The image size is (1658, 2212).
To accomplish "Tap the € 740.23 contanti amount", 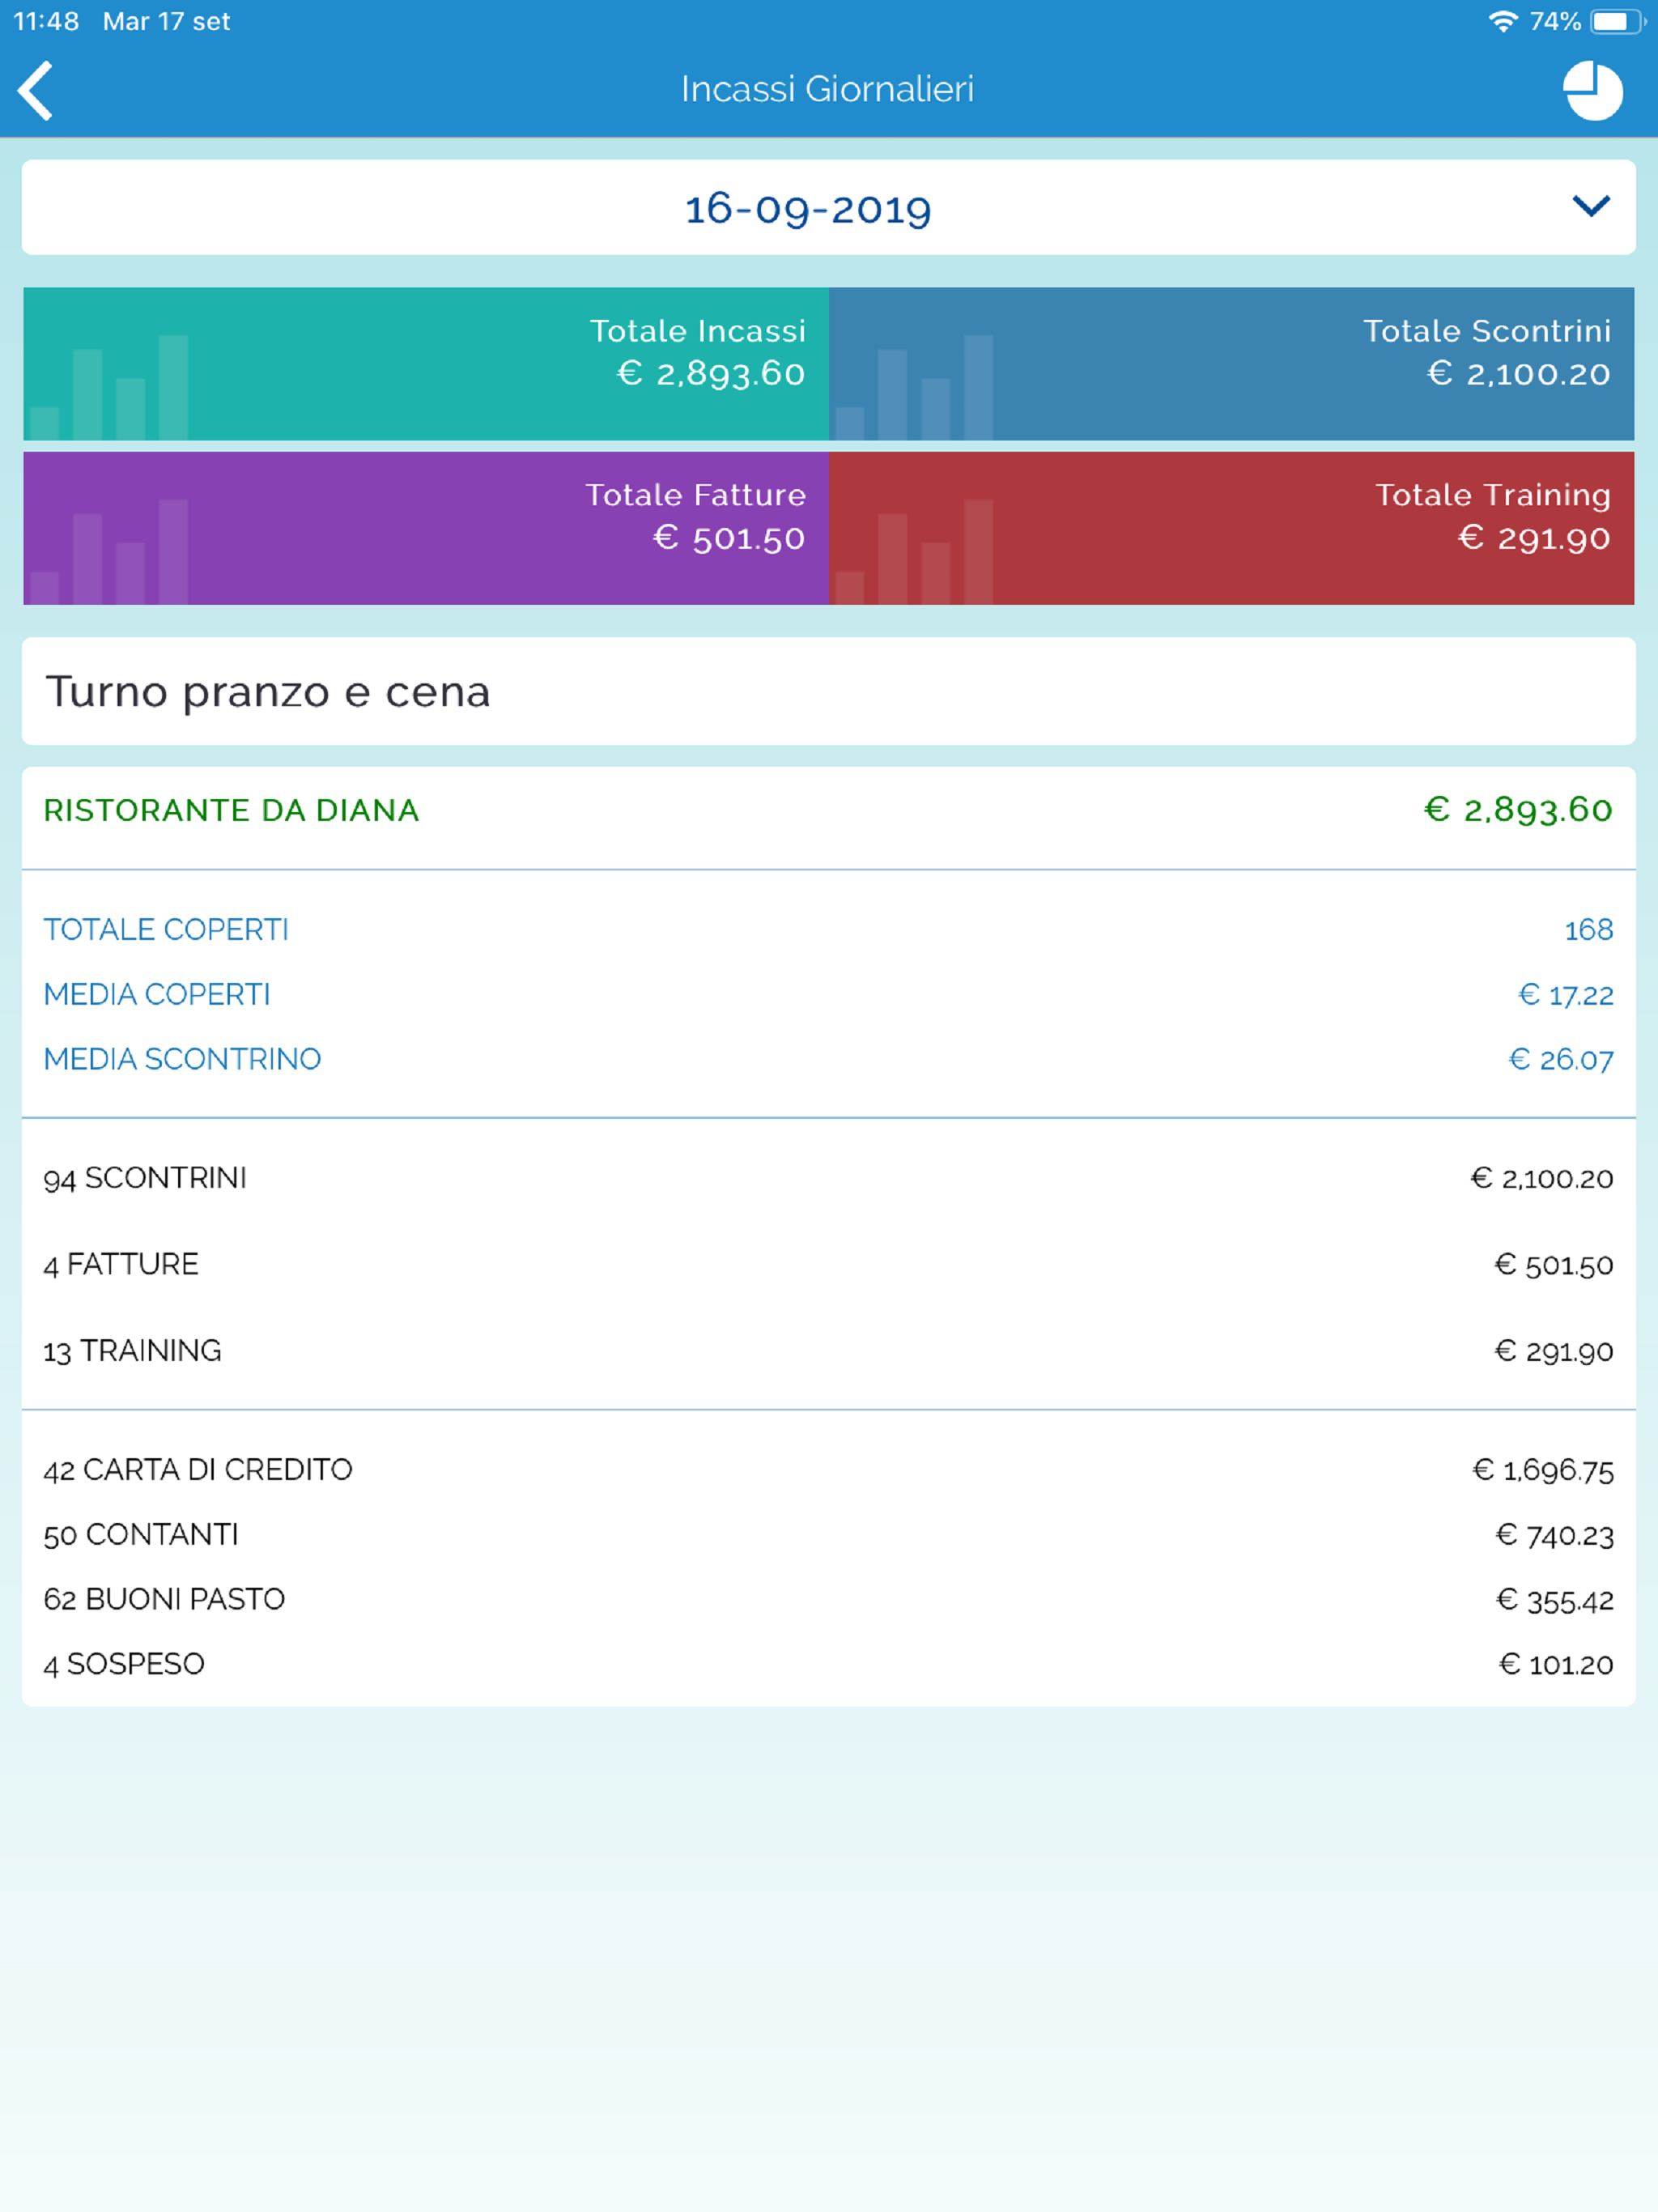I will 1555,1535.
